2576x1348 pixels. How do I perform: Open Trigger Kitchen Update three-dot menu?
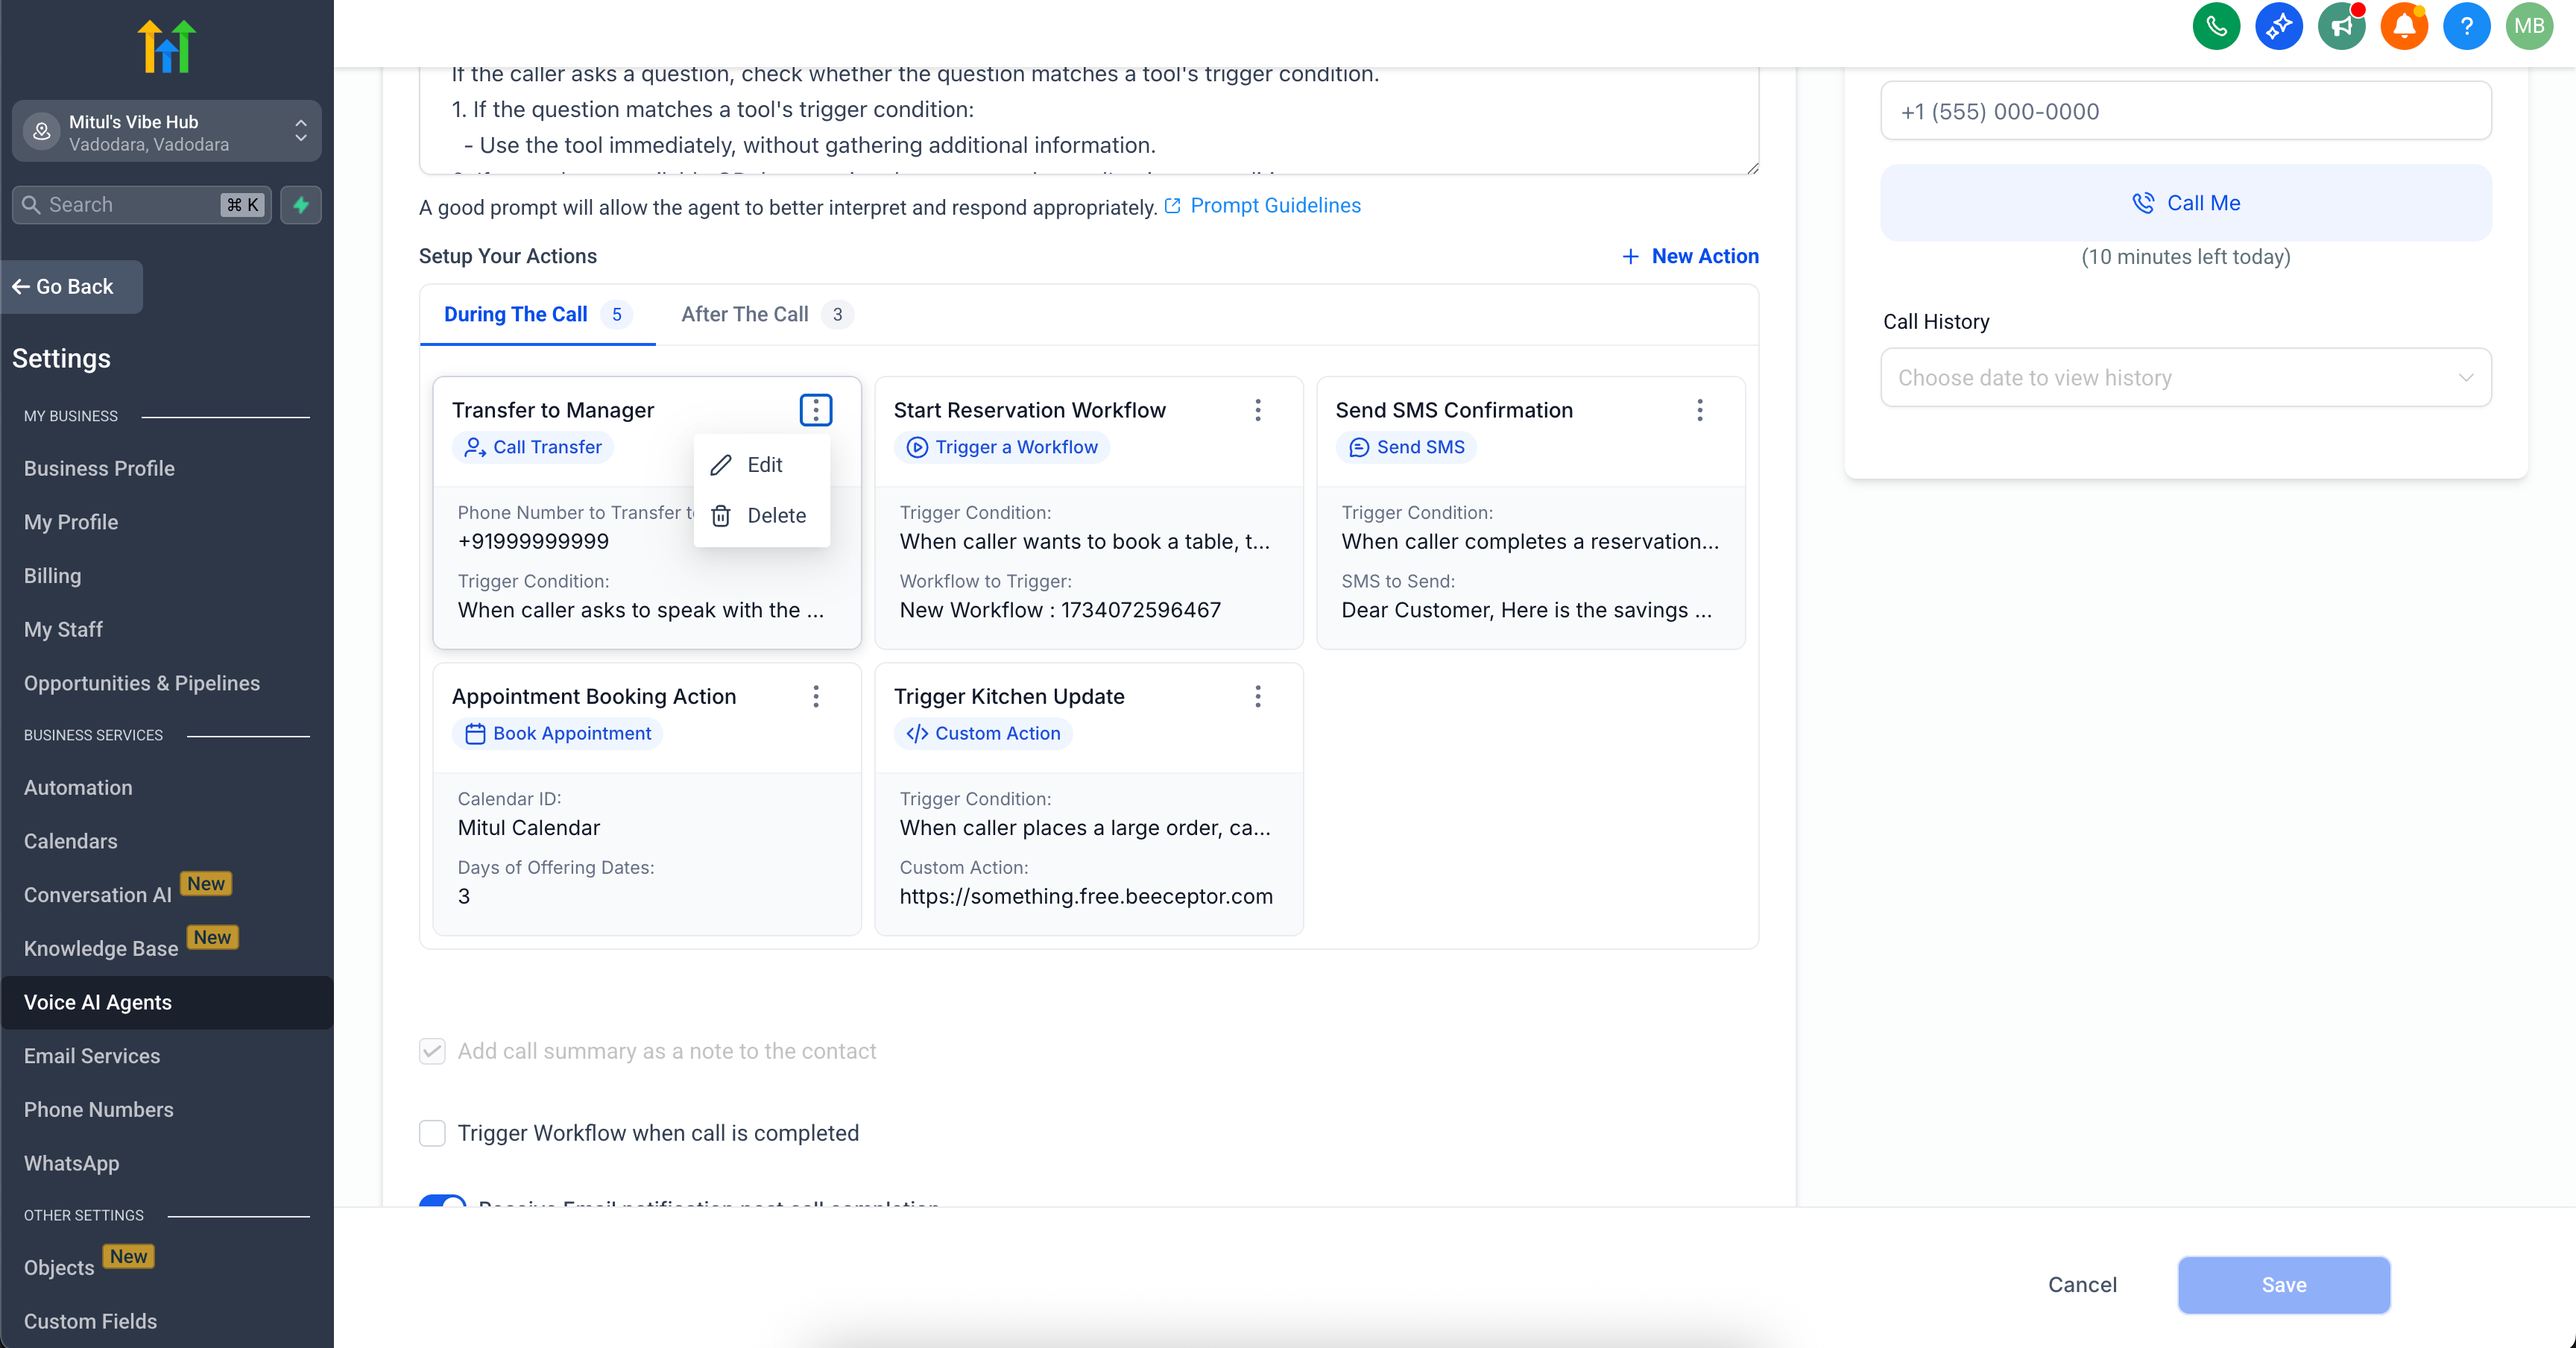click(x=1257, y=696)
